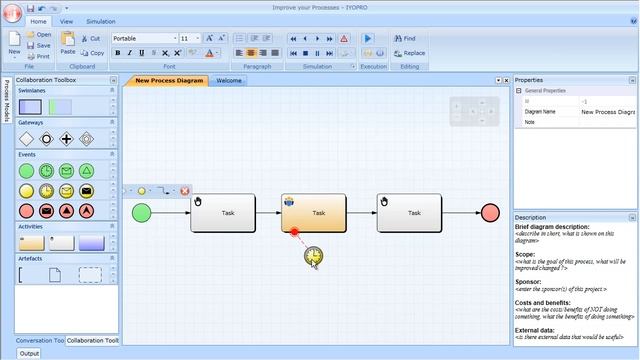Click the Paste button
This screenshot has width=640, height=360.
pos(68,43)
